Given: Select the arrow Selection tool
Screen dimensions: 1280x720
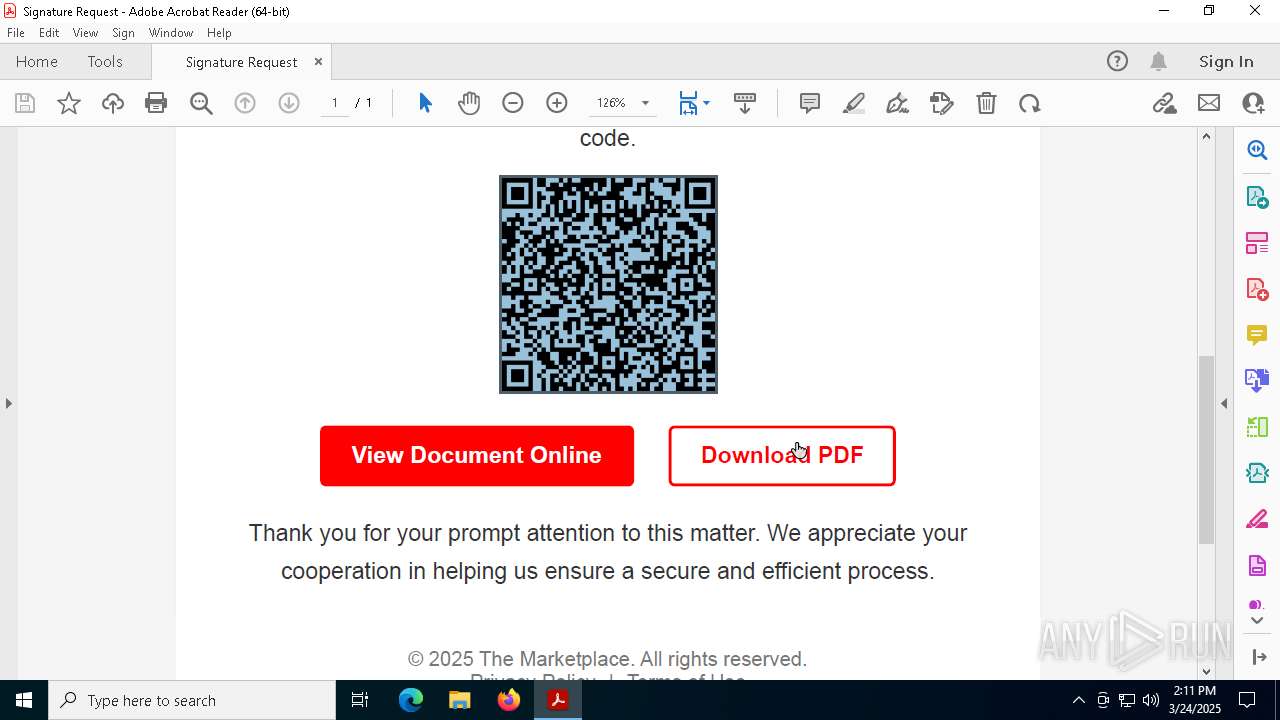Looking at the screenshot, I should coord(425,103).
